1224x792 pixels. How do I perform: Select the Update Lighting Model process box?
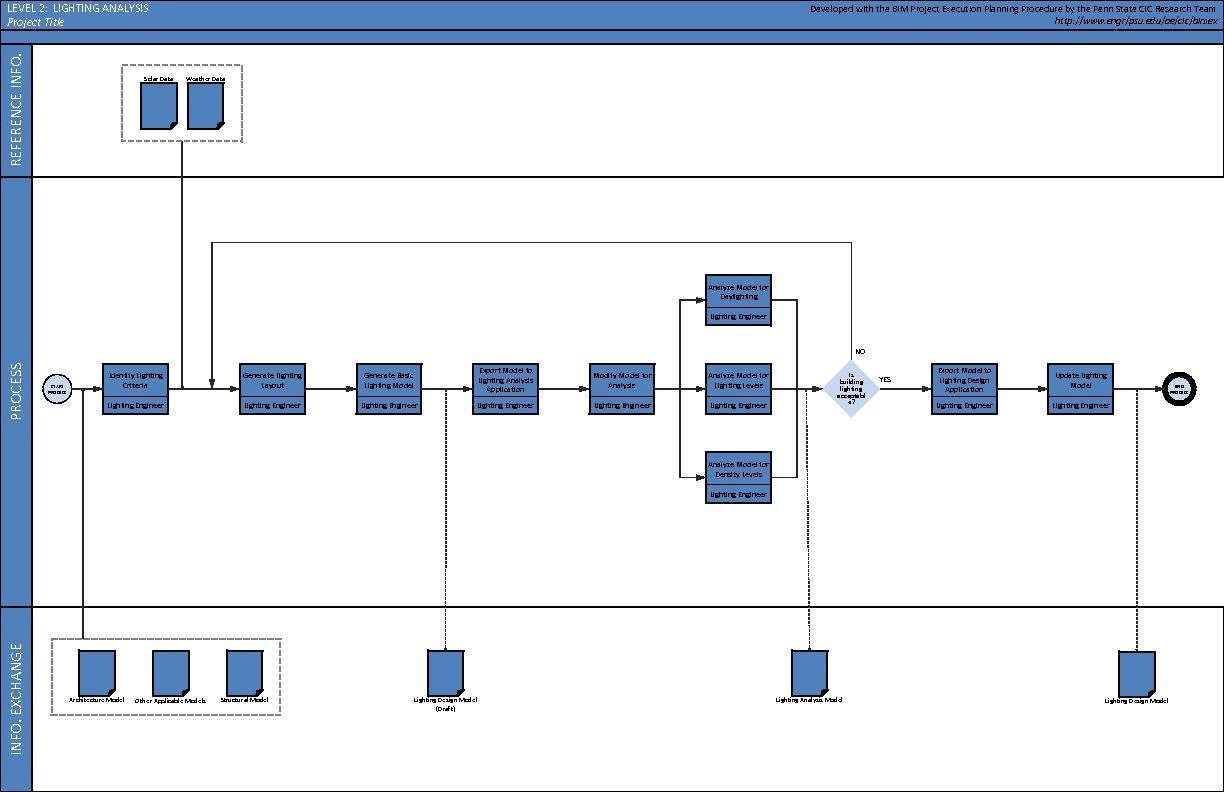pyautogui.click(x=1081, y=388)
